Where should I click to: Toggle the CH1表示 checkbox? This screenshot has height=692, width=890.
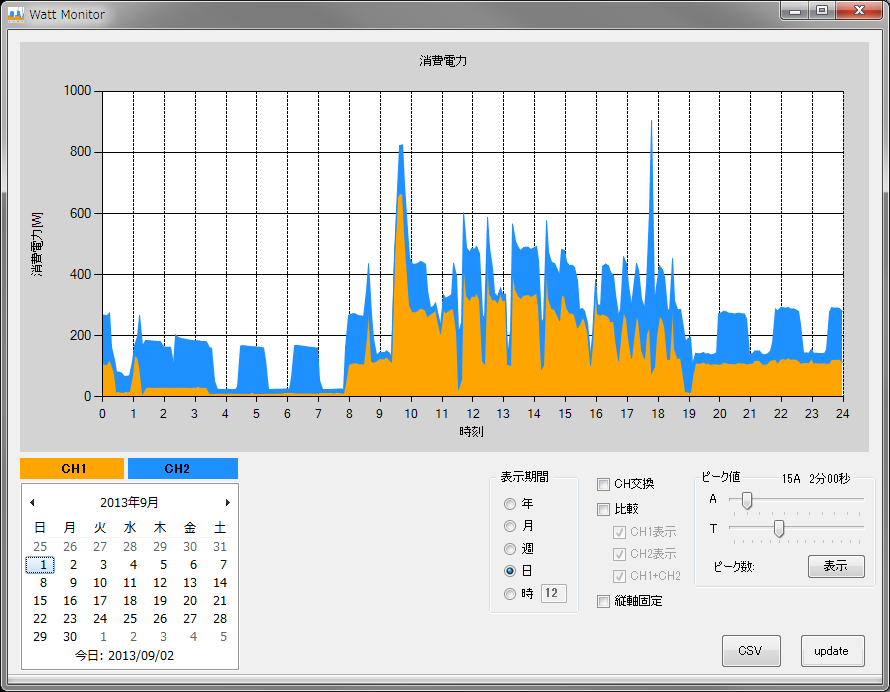click(x=619, y=532)
